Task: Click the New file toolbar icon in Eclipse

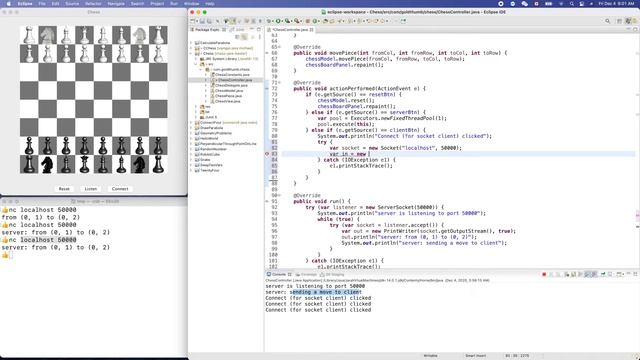Action: click(193, 21)
